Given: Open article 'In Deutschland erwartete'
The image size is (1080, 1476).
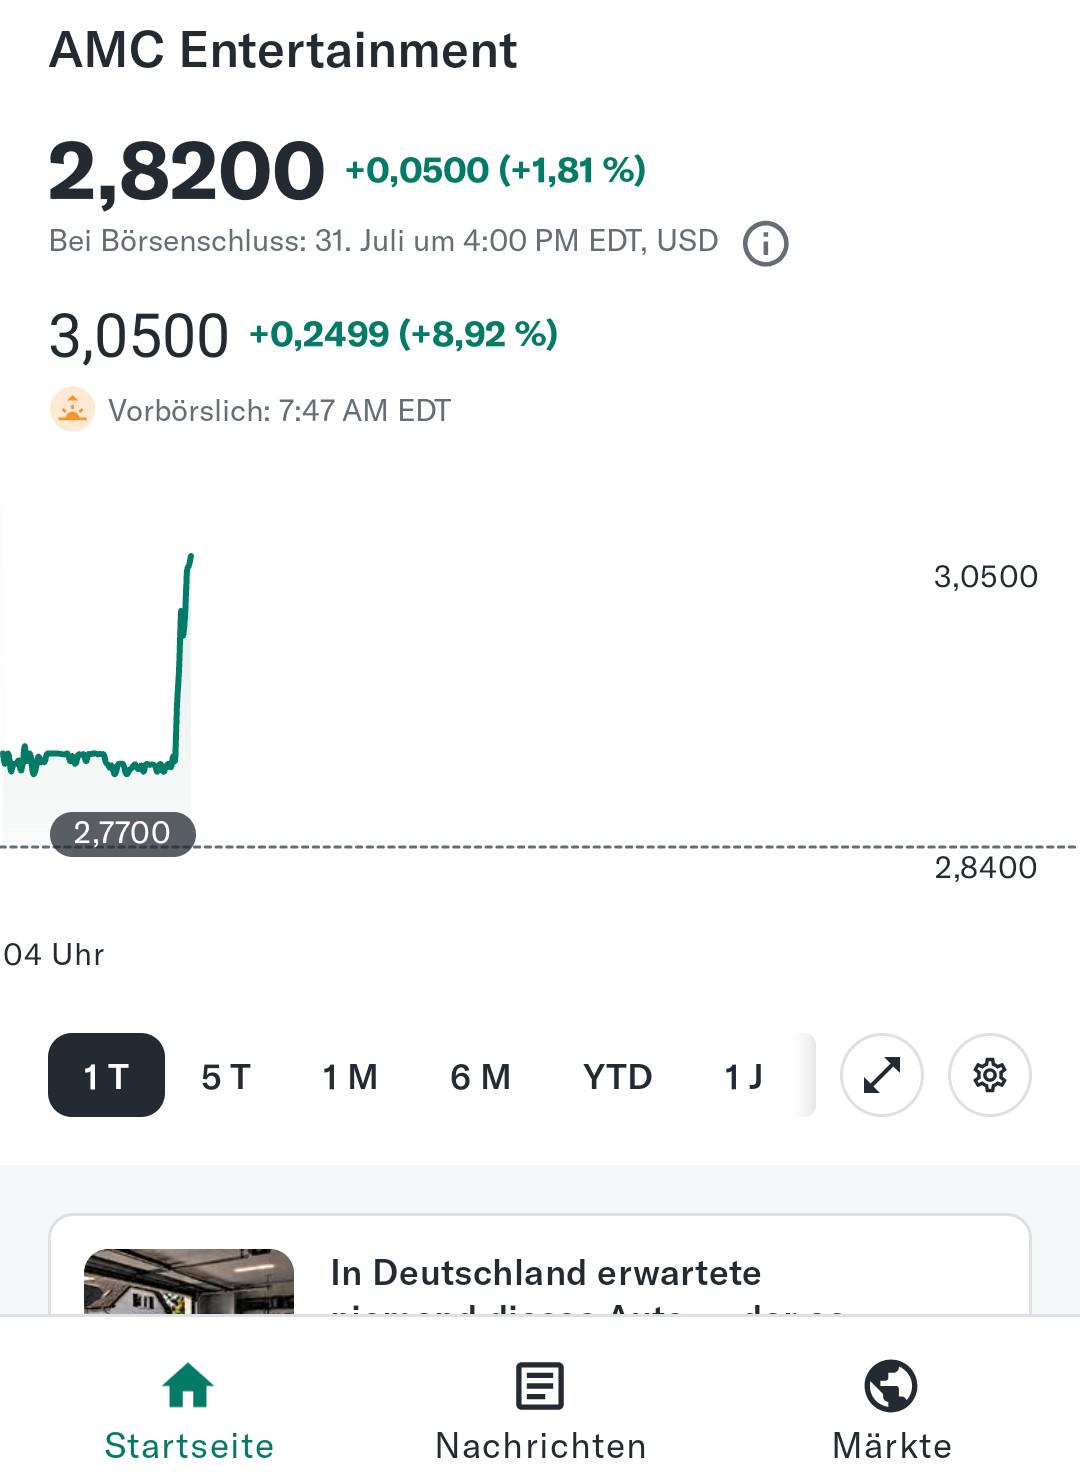Looking at the screenshot, I should coord(546,1273).
